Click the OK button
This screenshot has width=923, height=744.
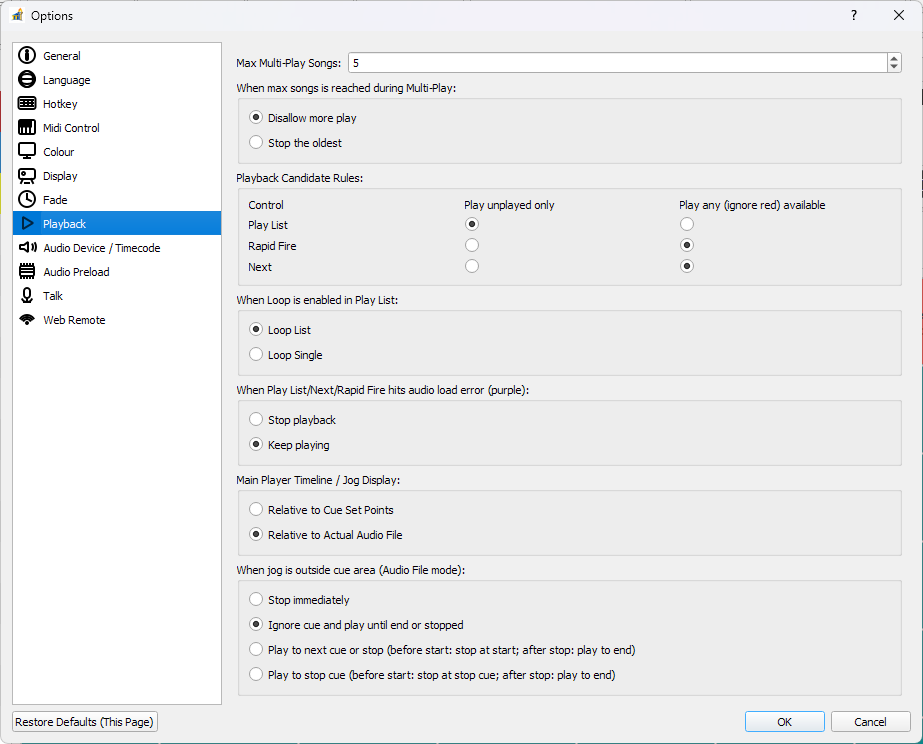pyautogui.click(x=784, y=721)
